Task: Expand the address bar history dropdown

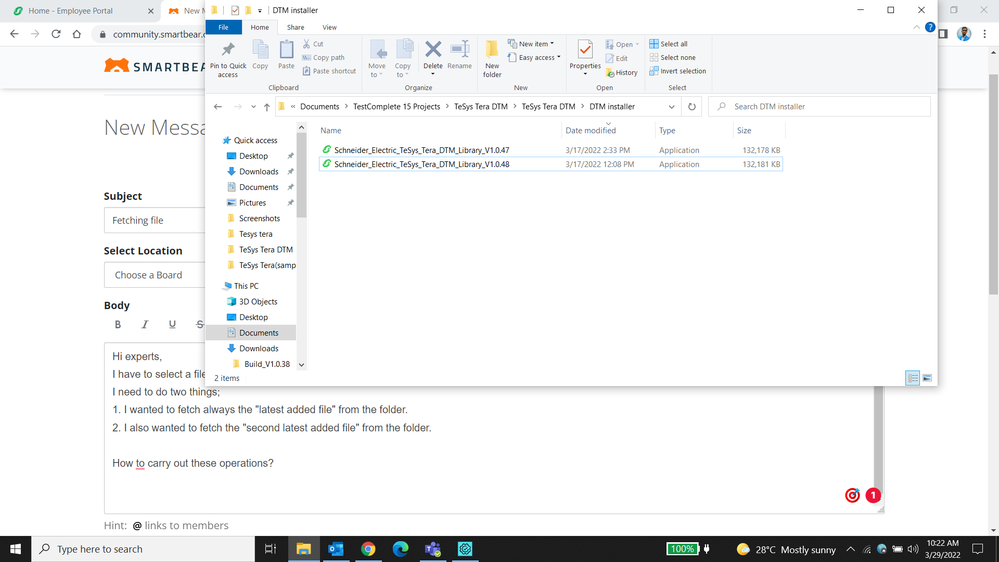Action: pyautogui.click(x=672, y=107)
